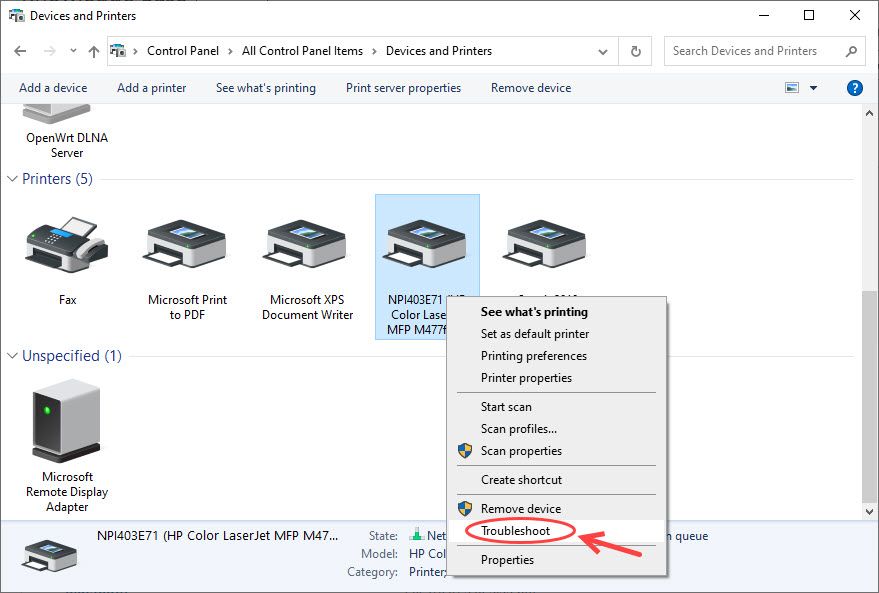Click Add a printer toolbar button

click(151, 88)
